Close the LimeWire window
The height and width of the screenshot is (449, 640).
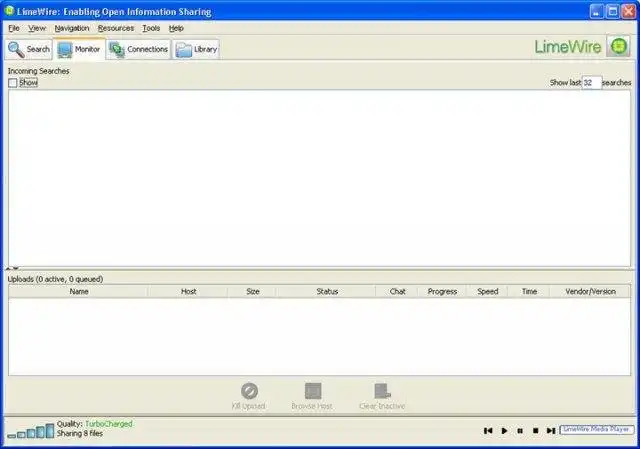coord(629,11)
